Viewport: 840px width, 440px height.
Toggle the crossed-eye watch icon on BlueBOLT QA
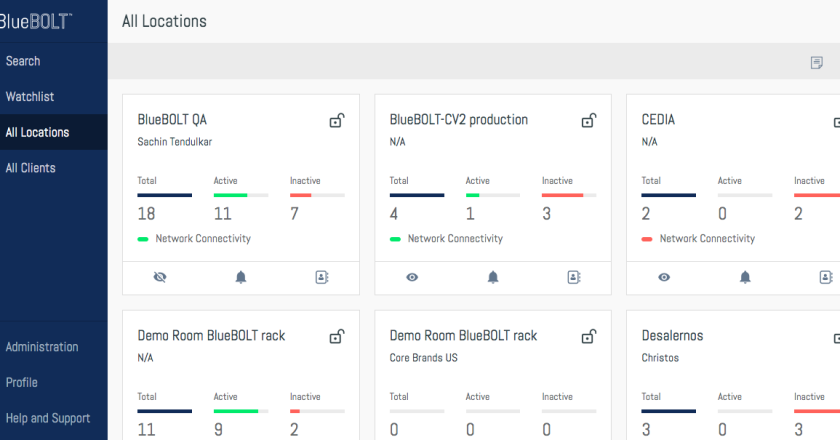pos(160,277)
